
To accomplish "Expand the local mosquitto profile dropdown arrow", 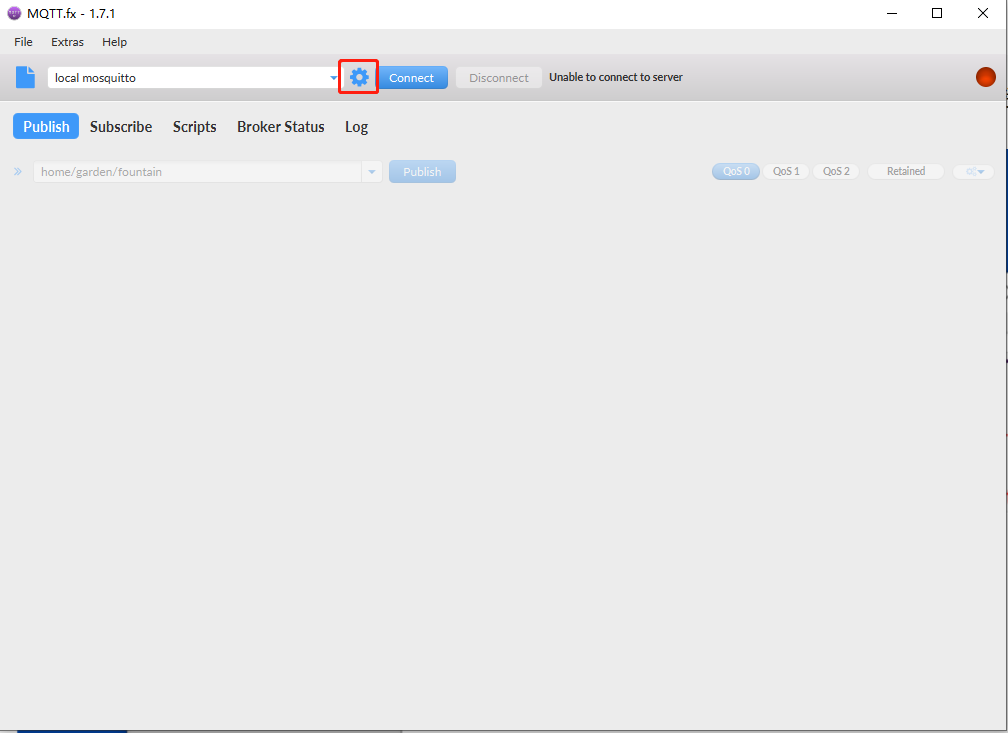I will [334, 78].
